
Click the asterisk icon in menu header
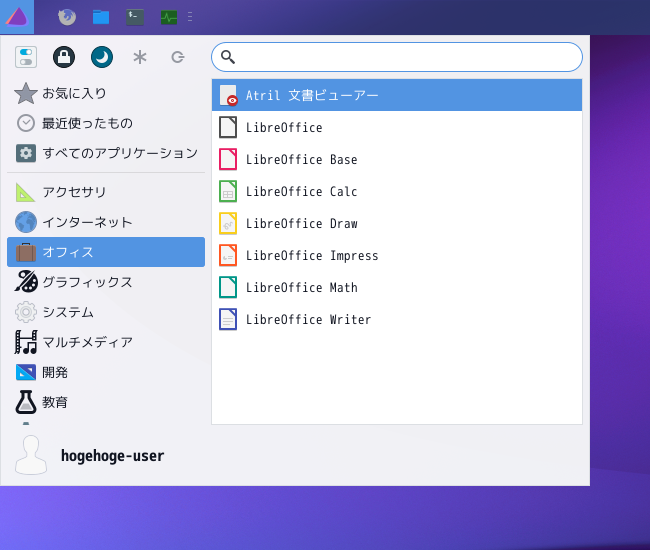click(140, 57)
